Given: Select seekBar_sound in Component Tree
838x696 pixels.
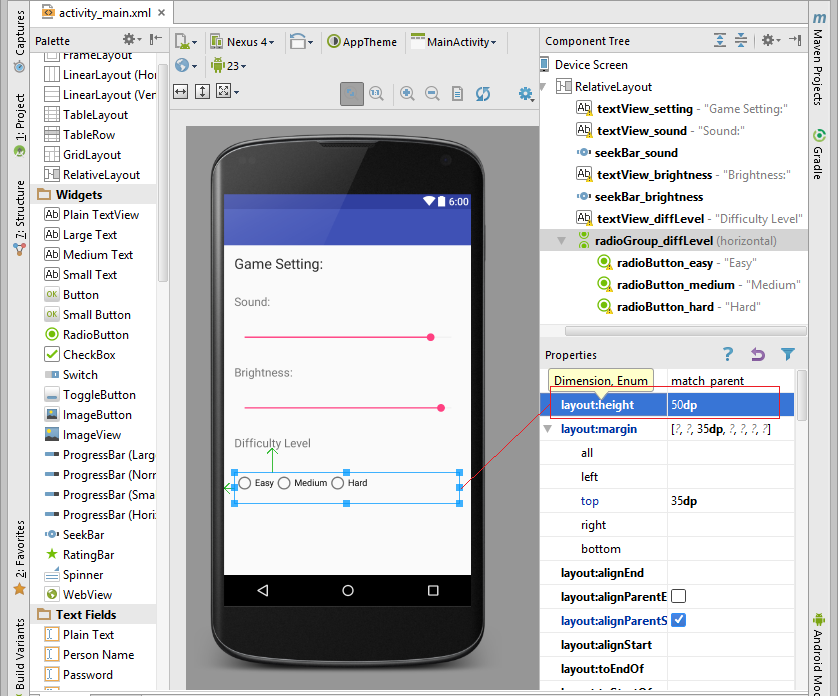Looking at the screenshot, I should point(636,153).
